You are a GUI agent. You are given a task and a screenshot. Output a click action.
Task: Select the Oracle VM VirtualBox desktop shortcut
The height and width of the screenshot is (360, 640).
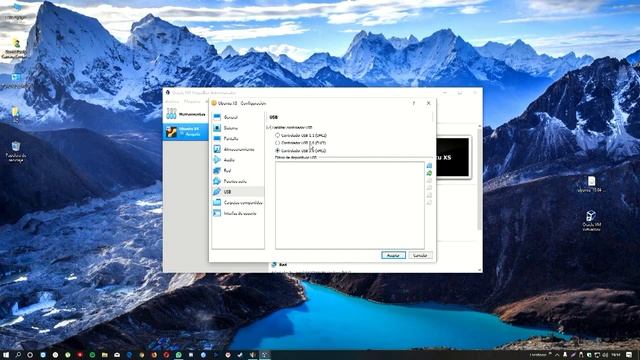[591, 220]
